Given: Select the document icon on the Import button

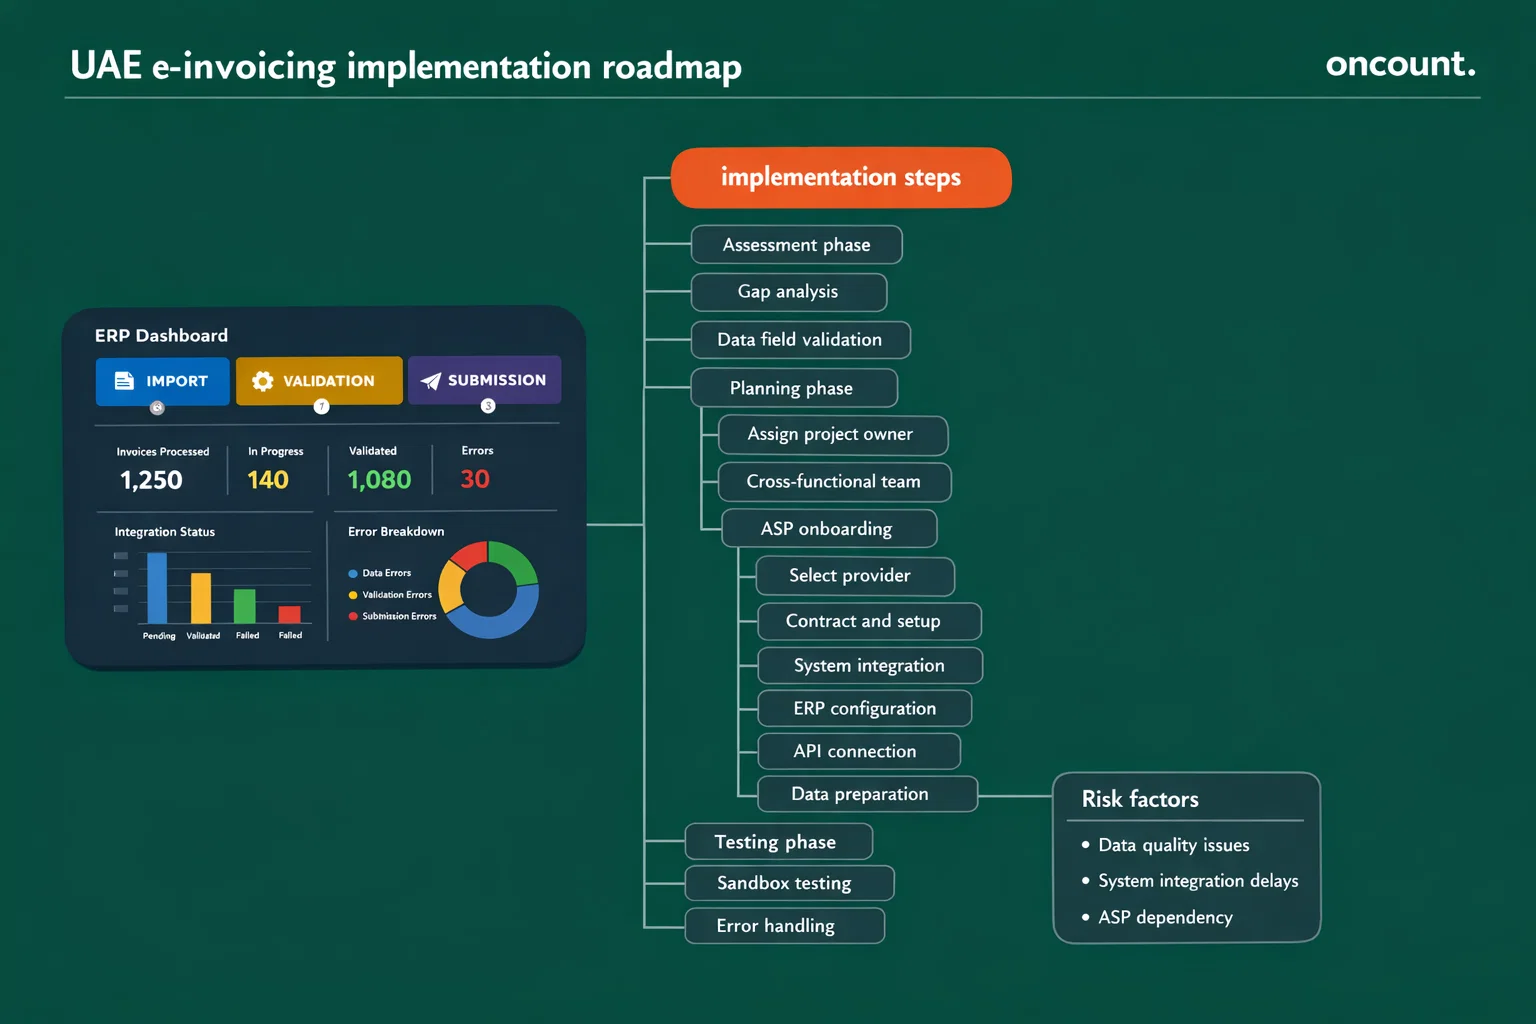Looking at the screenshot, I should coord(123,381).
